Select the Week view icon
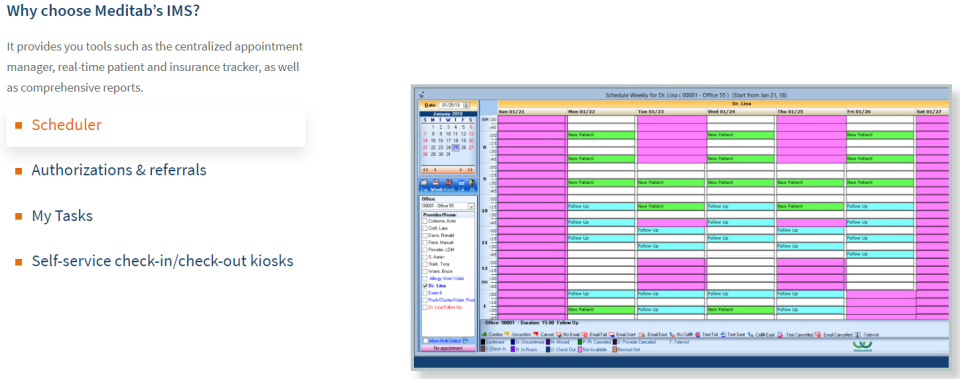This screenshot has height=379, width=960. tap(435, 182)
